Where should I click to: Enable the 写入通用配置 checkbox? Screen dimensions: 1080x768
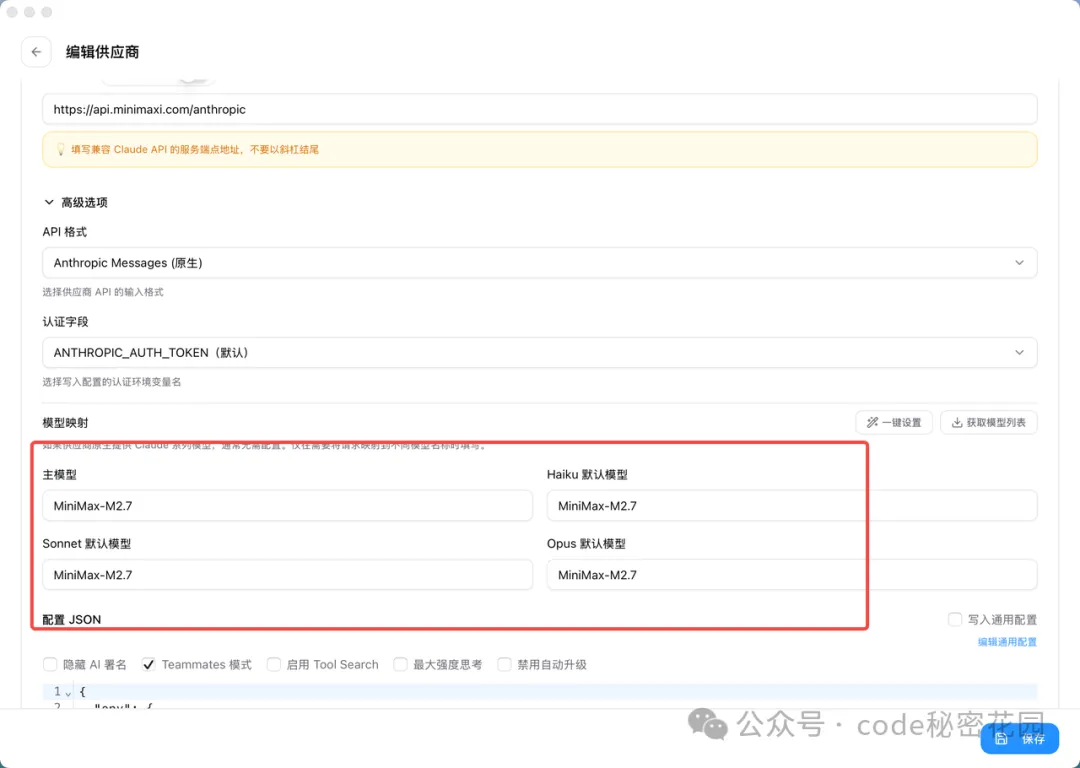coord(955,619)
